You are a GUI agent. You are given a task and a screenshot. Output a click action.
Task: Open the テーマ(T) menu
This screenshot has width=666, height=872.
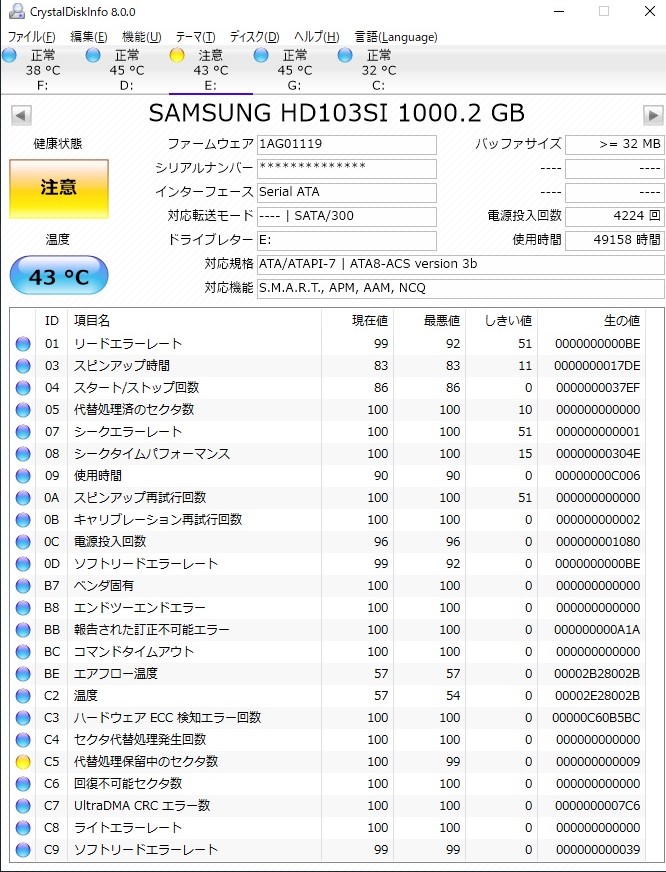[195, 37]
